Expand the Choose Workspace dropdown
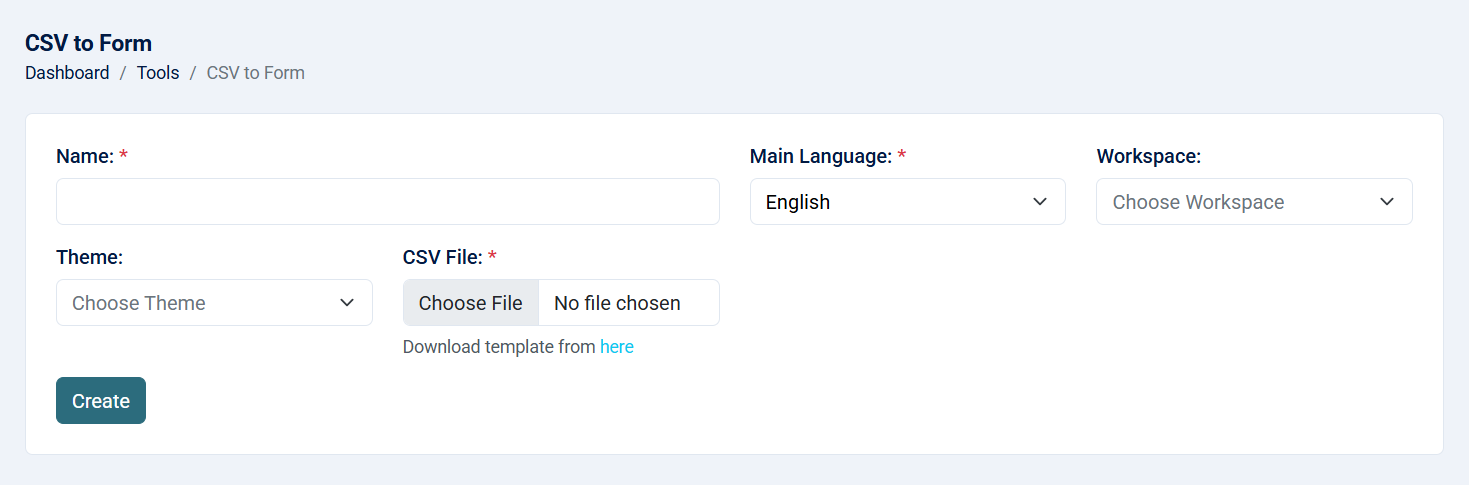This screenshot has width=1469, height=485. 1254,202
